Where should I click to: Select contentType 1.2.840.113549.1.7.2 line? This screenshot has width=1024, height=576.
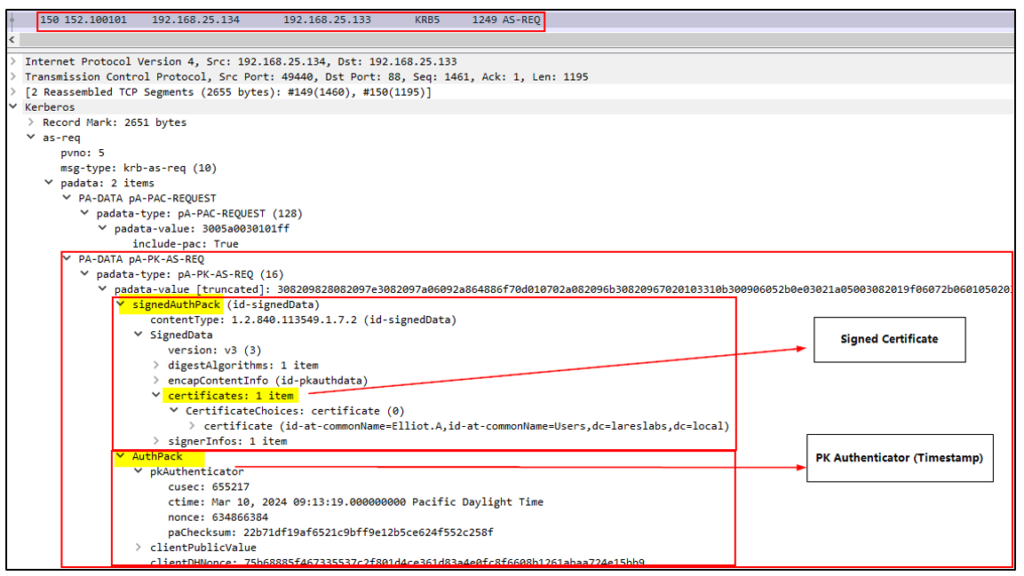click(x=303, y=319)
